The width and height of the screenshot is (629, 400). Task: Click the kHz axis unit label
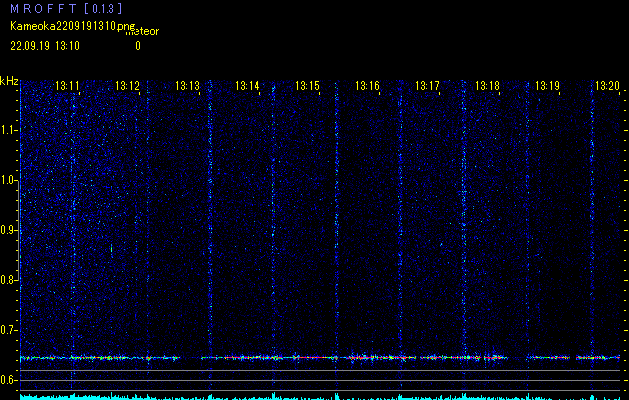[x=9, y=81]
